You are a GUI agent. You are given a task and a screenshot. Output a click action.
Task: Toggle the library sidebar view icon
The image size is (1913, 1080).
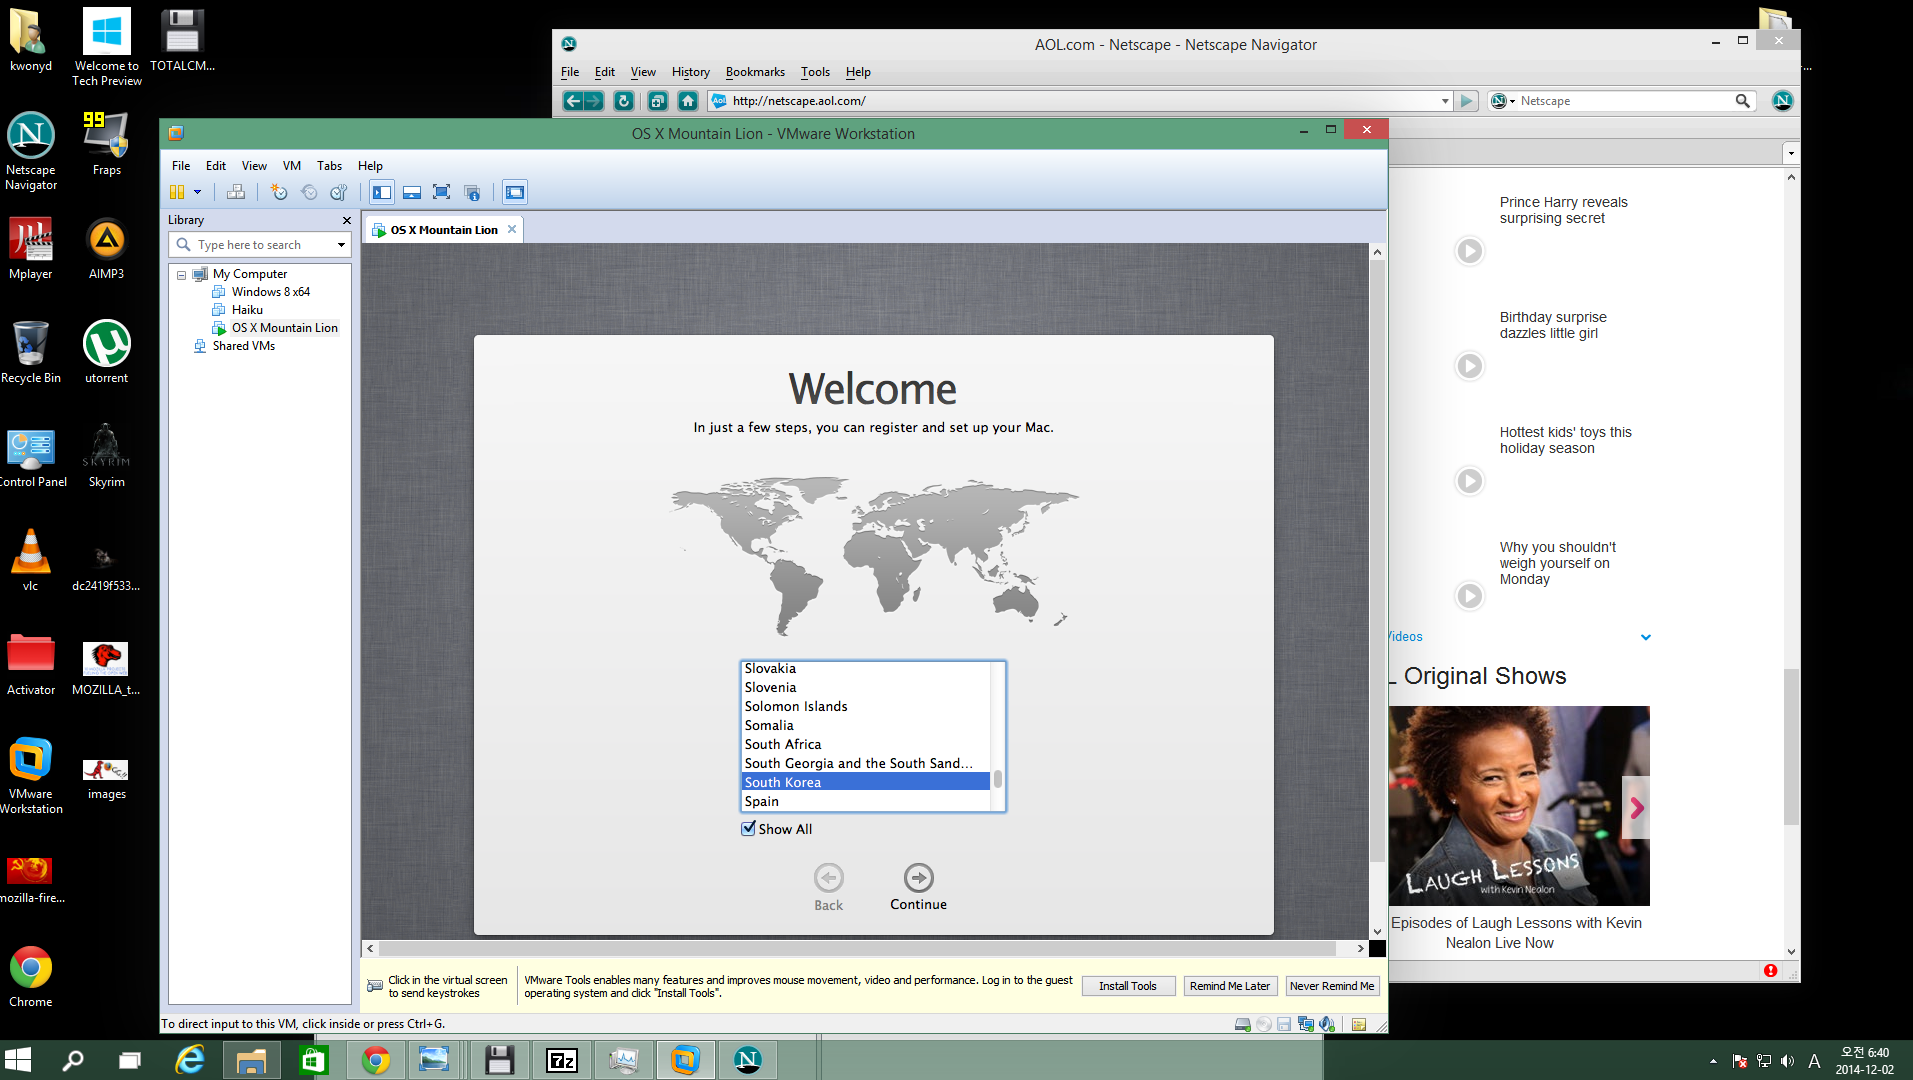coord(382,192)
